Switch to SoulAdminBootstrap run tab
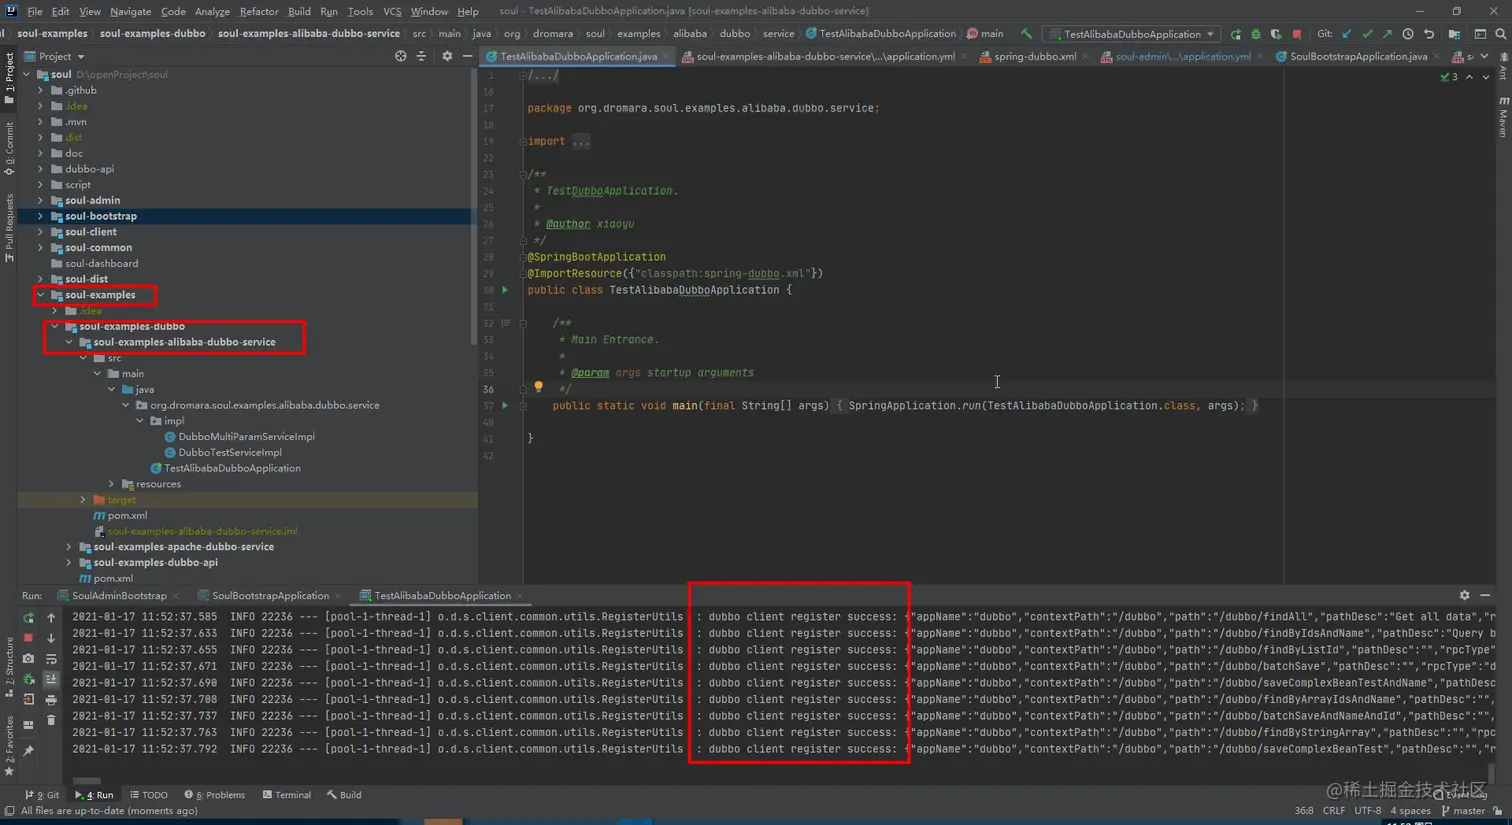The width and height of the screenshot is (1512, 825). [118, 595]
